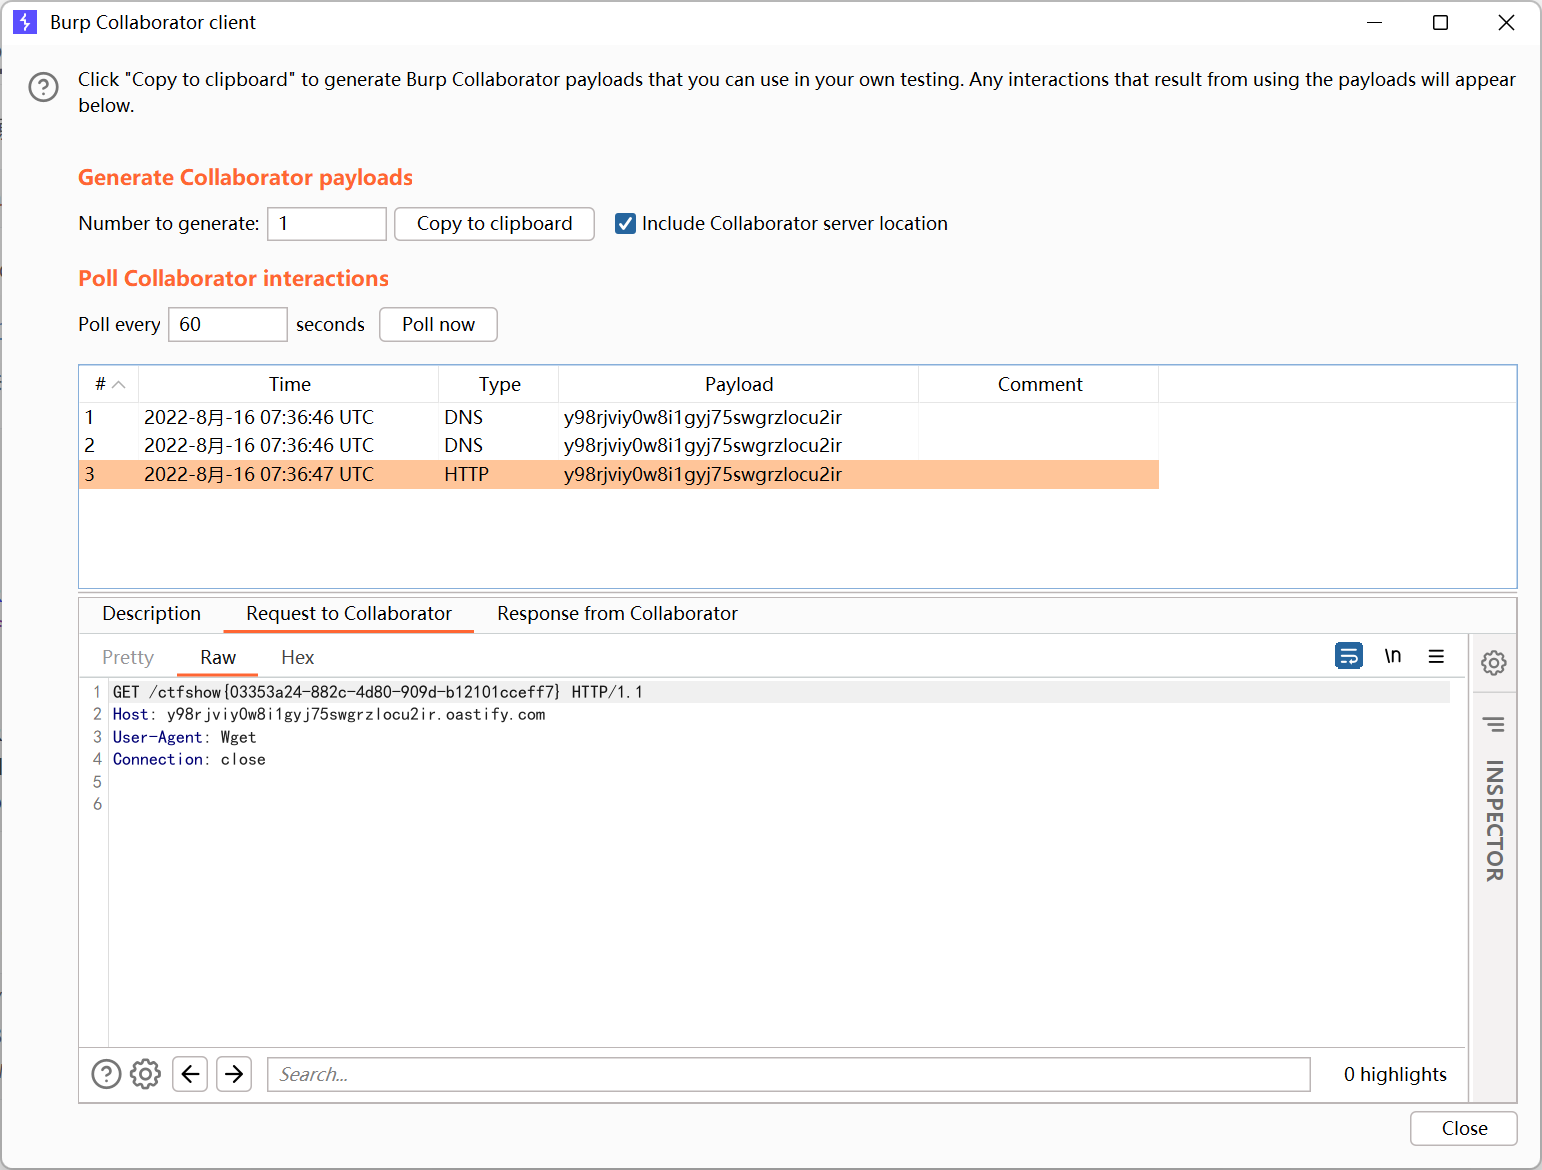Image resolution: width=1542 pixels, height=1170 pixels.
Task: Select interaction row 3 HTTP entry
Action: (x=618, y=474)
